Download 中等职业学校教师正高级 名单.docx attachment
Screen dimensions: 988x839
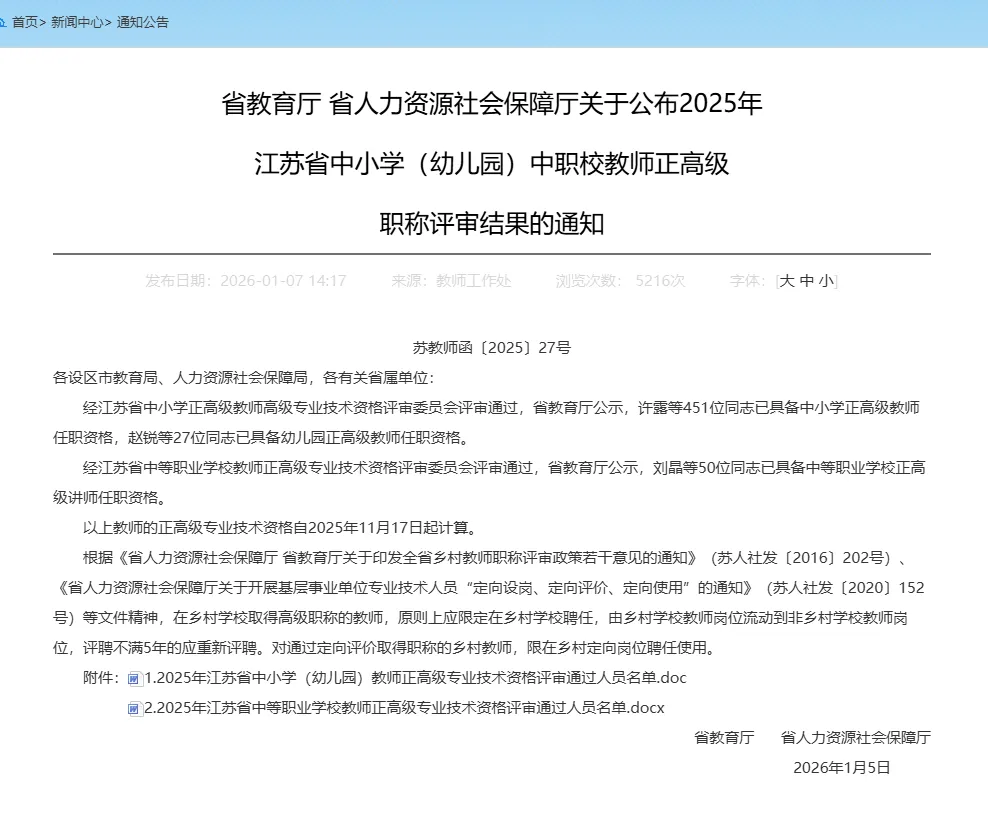[405, 708]
